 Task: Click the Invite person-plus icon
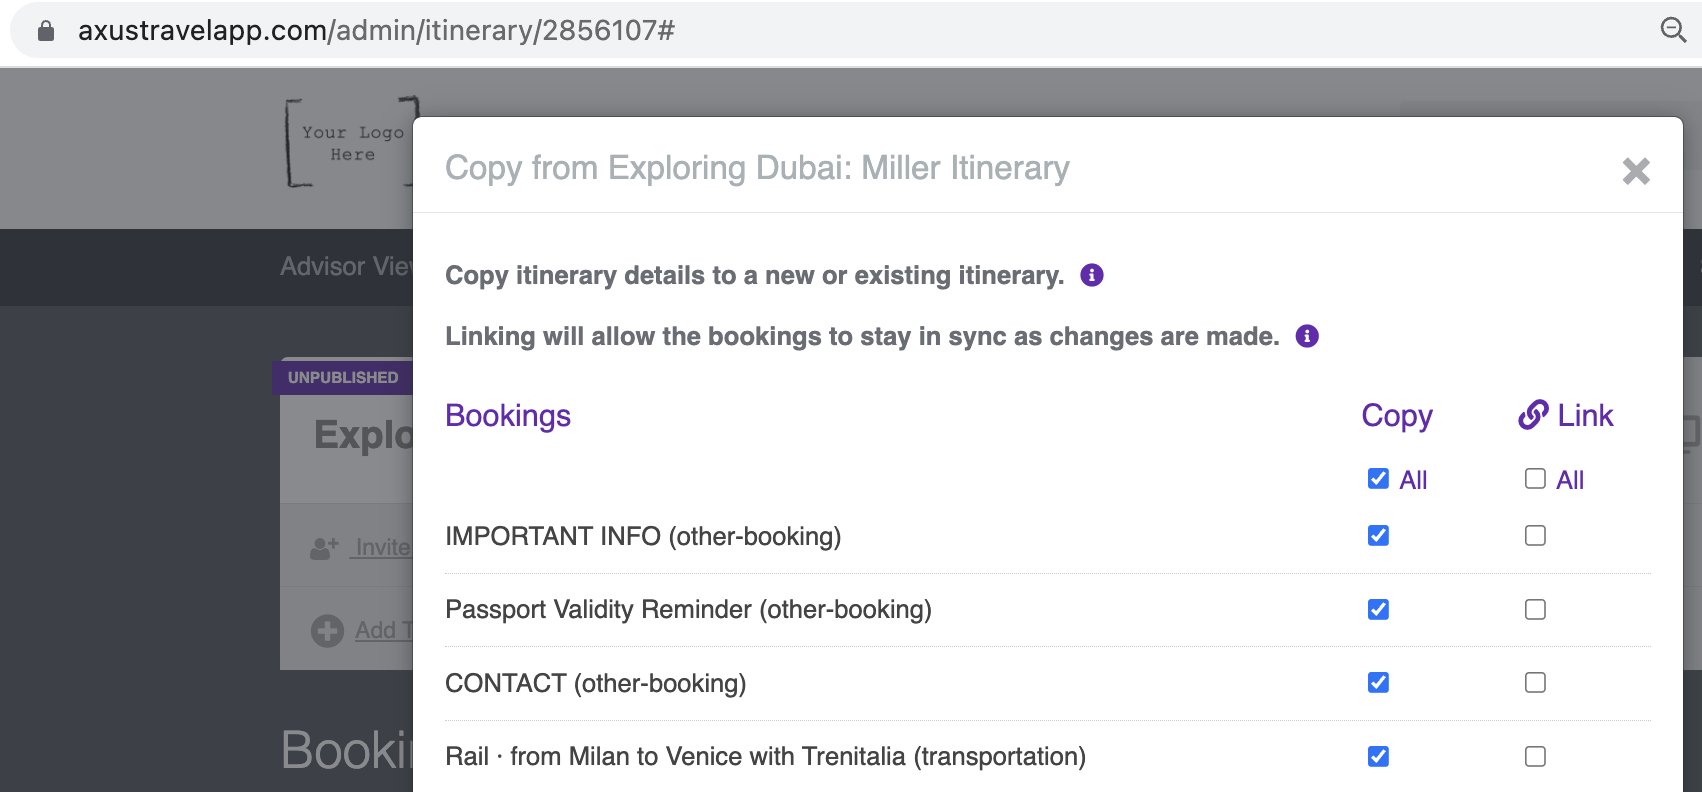click(324, 548)
